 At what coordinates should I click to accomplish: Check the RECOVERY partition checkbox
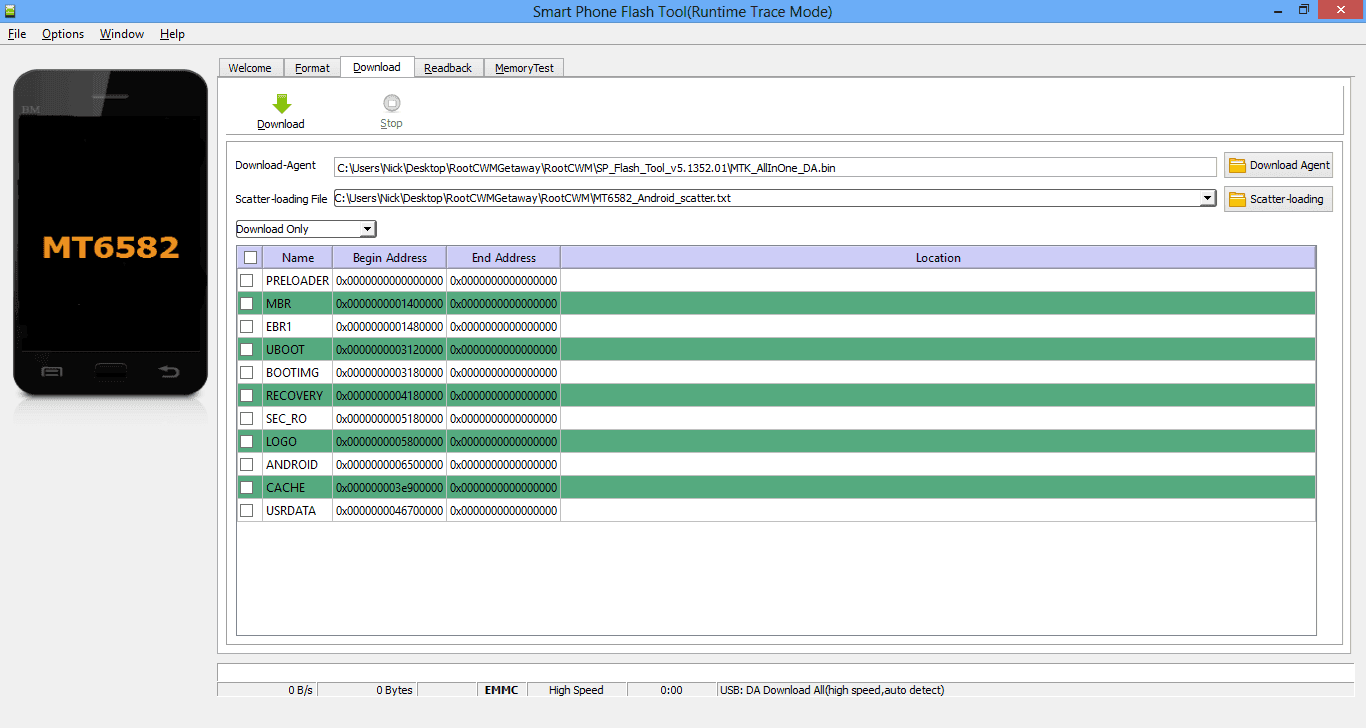(x=246, y=396)
